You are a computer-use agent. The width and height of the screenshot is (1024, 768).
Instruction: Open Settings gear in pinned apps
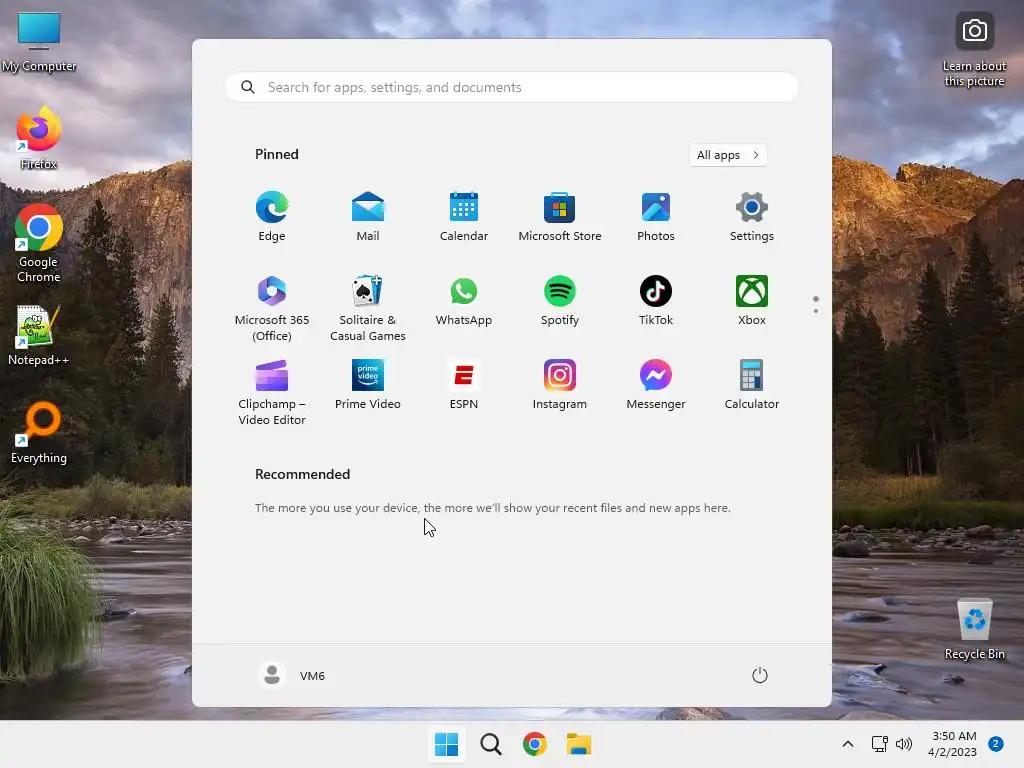[x=752, y=216]
